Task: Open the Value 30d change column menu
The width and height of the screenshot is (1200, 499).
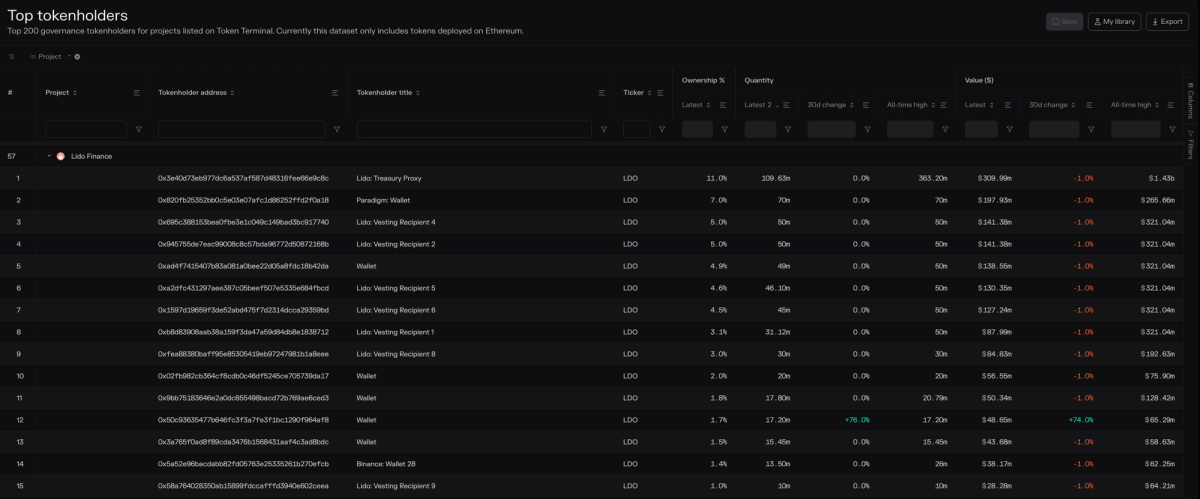Action: (x=1091, y=105)
